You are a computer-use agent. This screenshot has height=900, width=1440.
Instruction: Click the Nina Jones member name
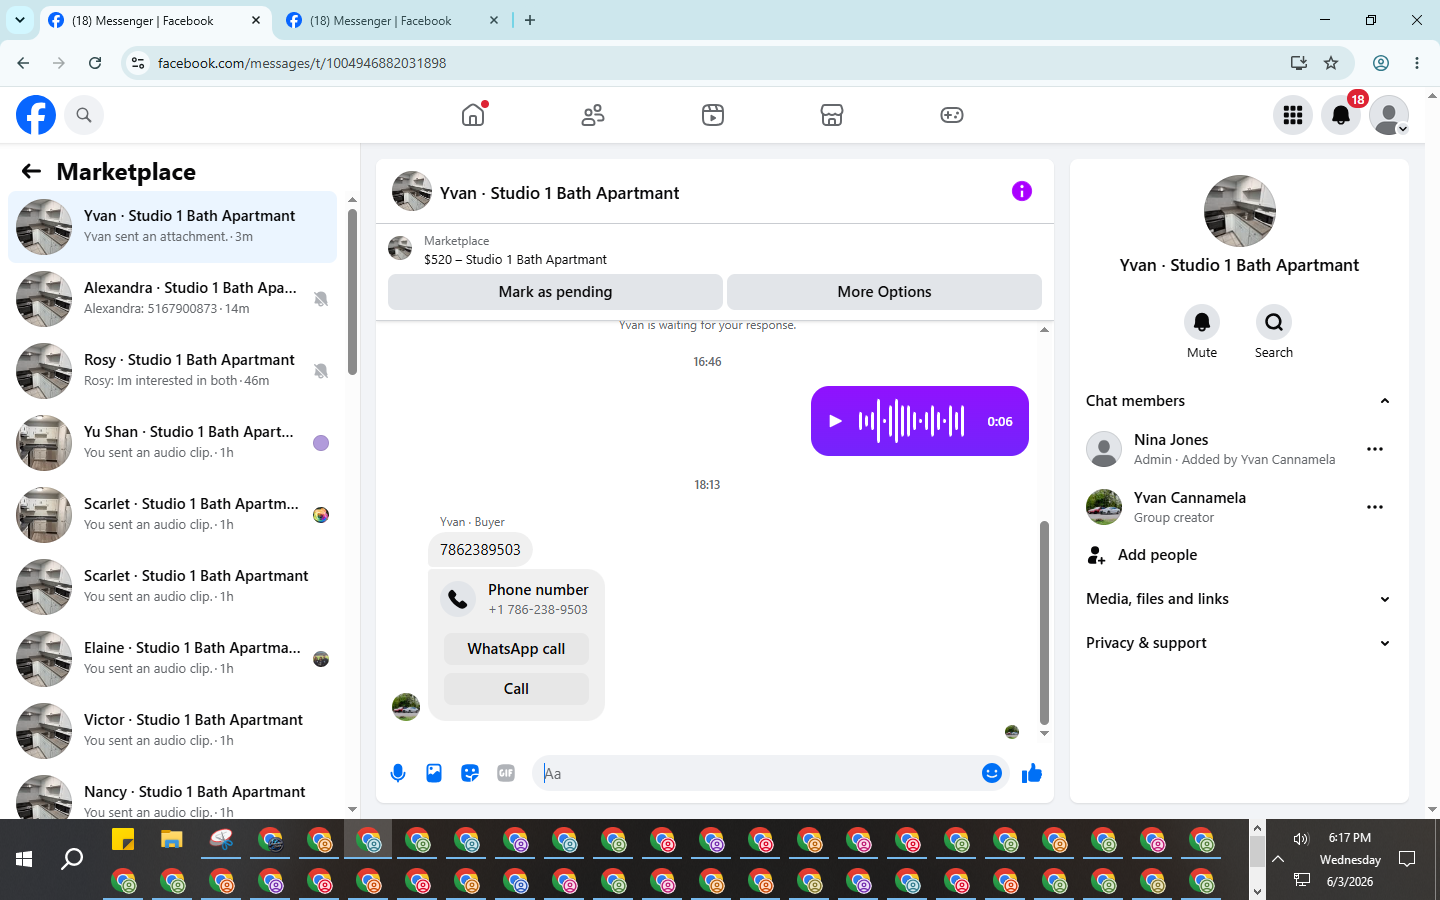click(1171, 440)
